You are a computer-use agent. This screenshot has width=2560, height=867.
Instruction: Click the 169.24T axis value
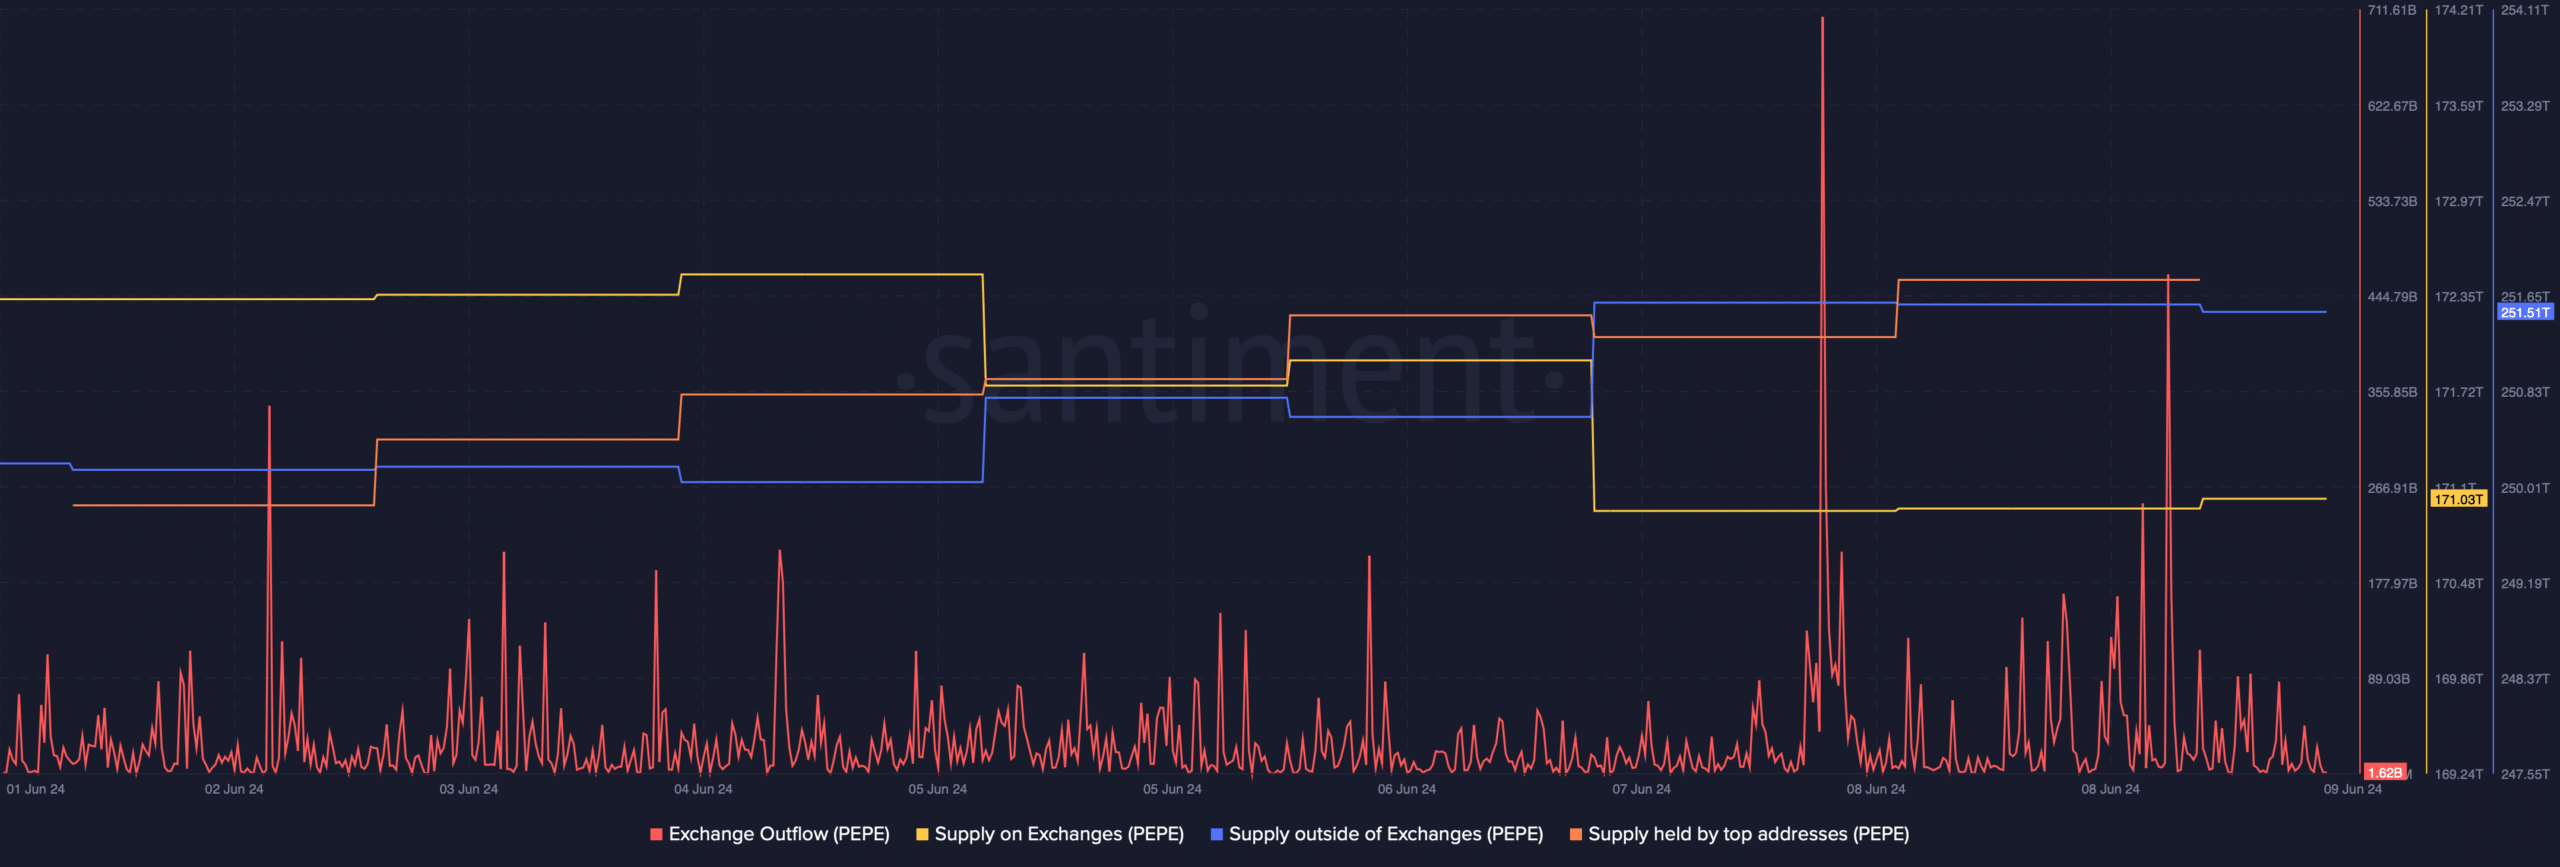tap(2459, 774)
